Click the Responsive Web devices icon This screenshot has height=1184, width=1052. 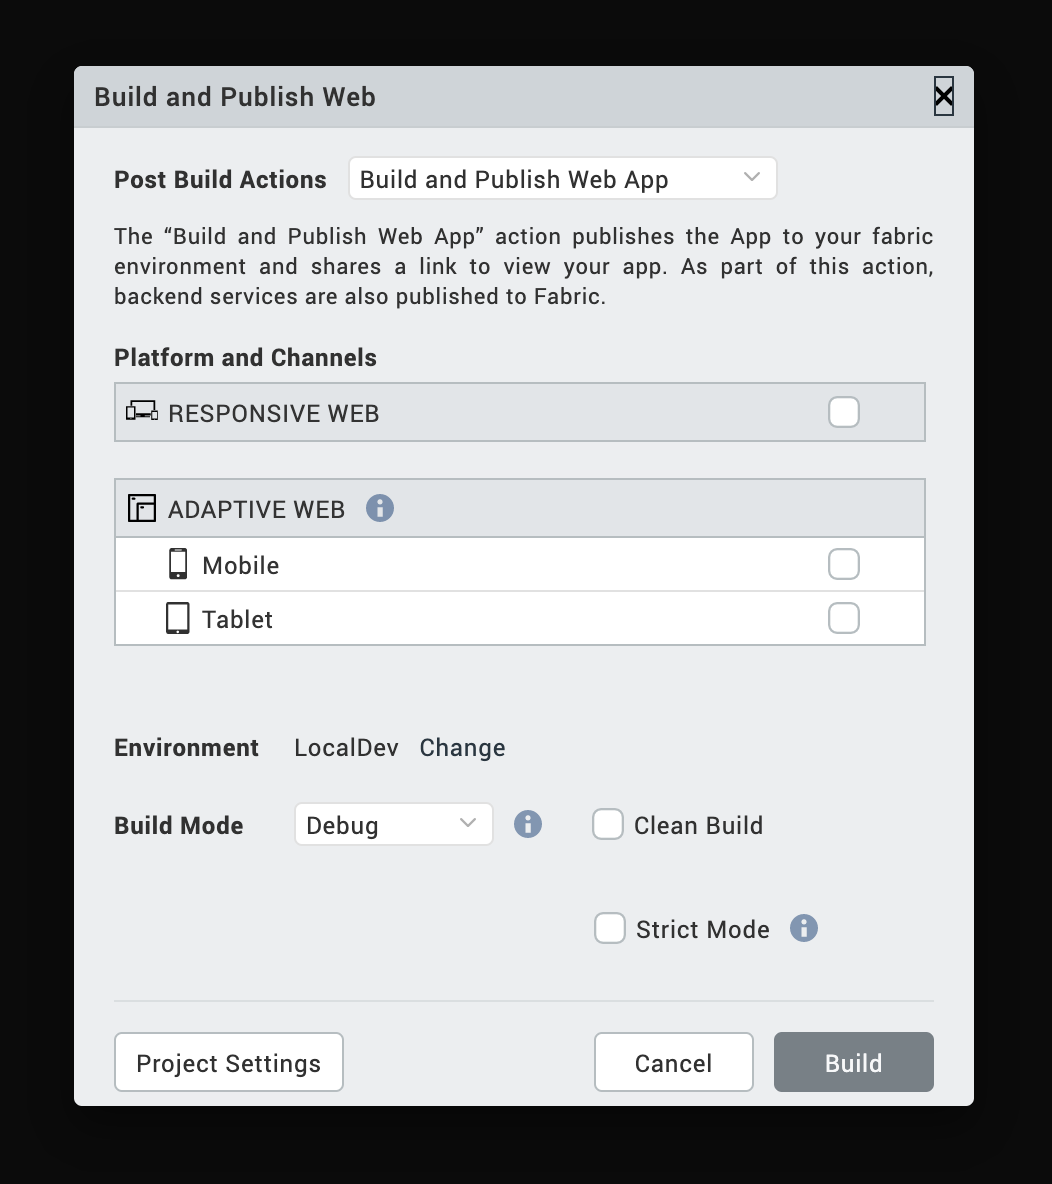[x=142, y=412]
